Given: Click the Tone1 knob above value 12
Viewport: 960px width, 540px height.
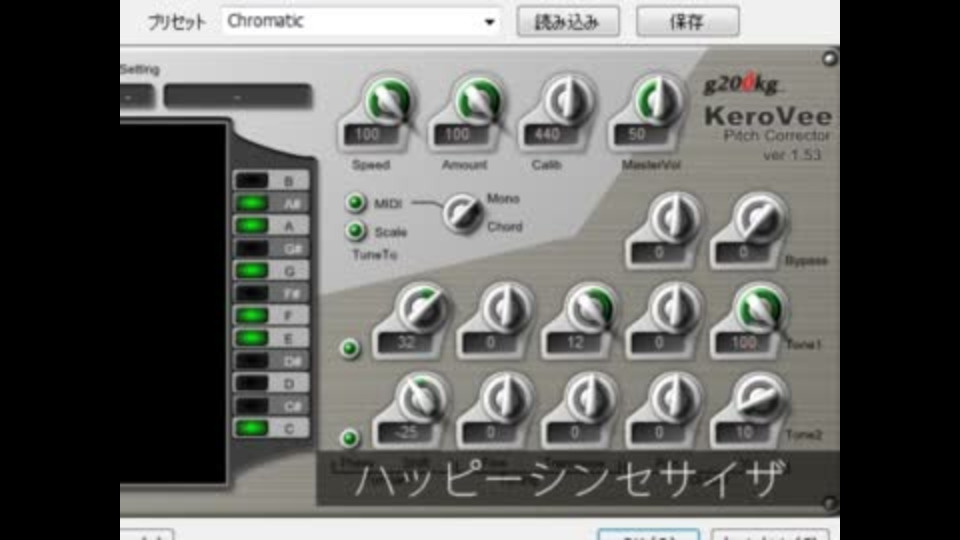Looking at the screenshot, I should pos(590,309).
